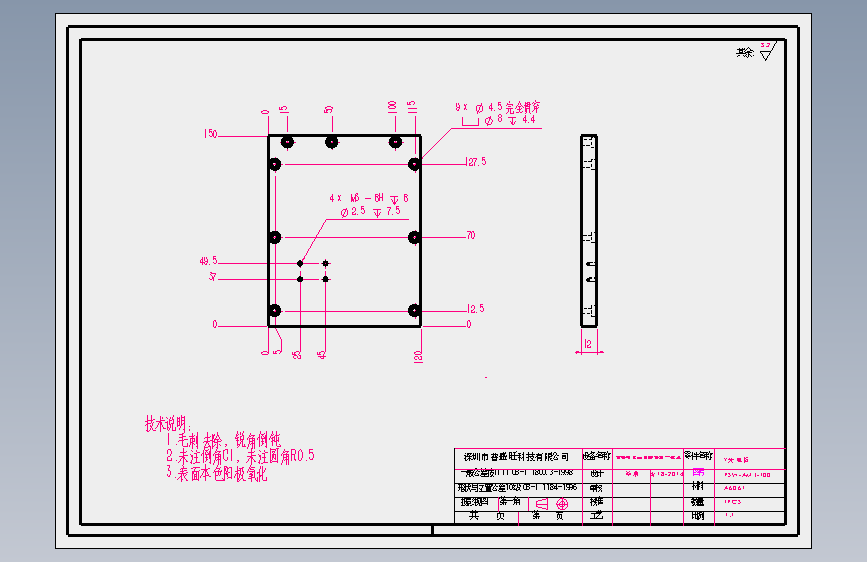867x562 pixels.
Task: Click the 比例 label in title block
Action: pos(698,516)
